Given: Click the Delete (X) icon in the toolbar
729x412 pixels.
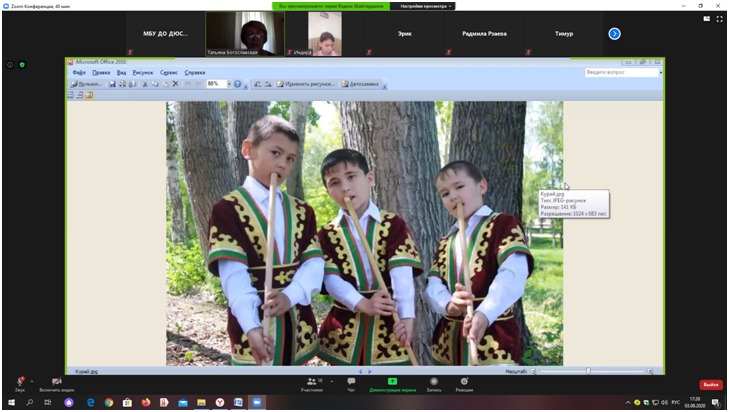Looking at the screenshot, I should click(176, 84).
